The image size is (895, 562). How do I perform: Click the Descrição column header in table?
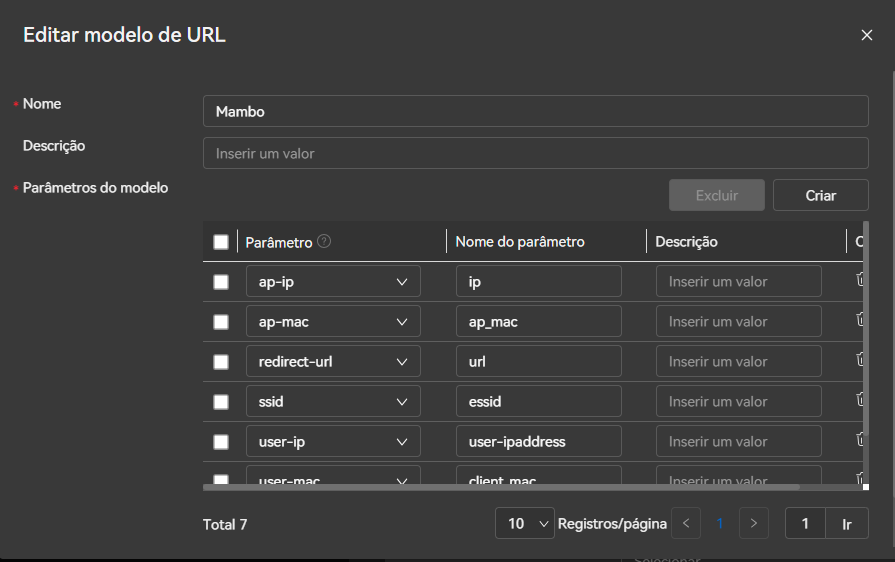tap(686, 242)
